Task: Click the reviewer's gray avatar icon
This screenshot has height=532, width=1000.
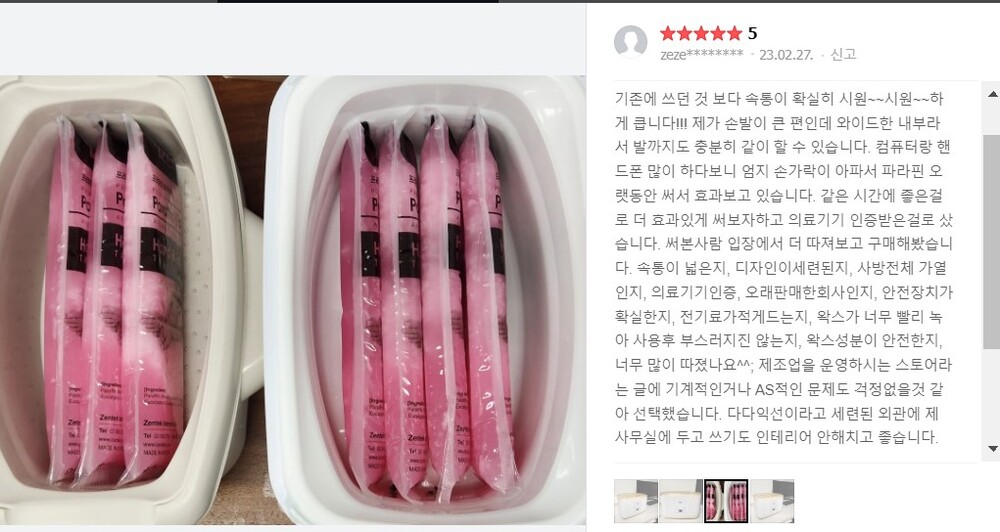Action: [x=630, y=42]
